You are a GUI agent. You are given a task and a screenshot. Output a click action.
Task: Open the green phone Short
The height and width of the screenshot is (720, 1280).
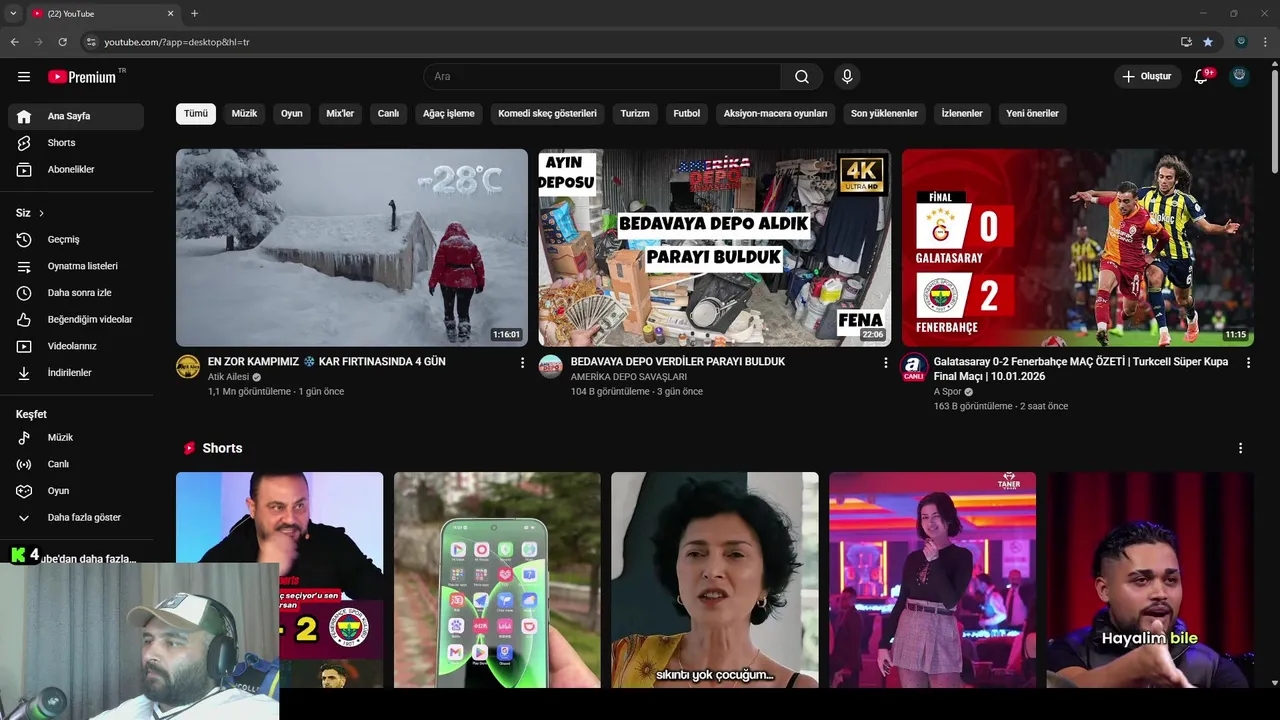(497, 580)
